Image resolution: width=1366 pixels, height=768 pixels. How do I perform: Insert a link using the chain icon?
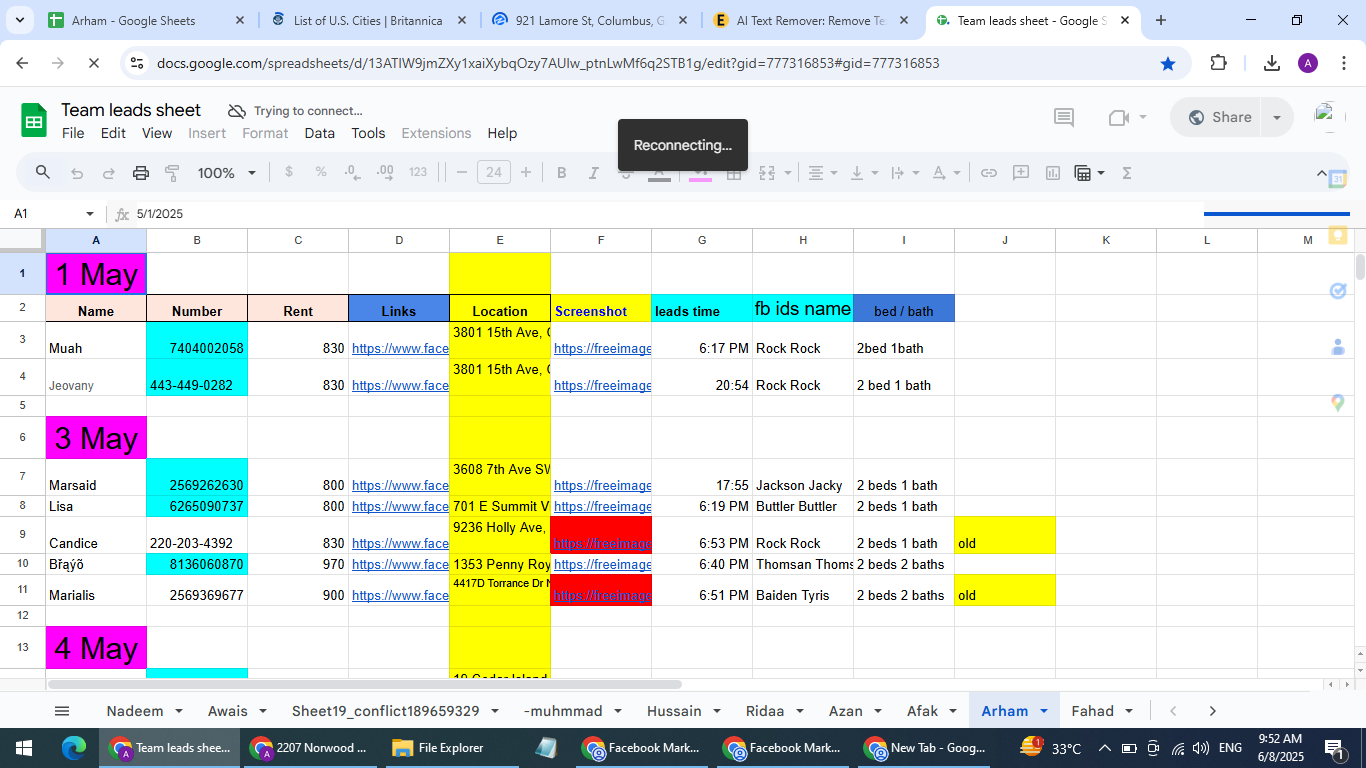point(989,173)
